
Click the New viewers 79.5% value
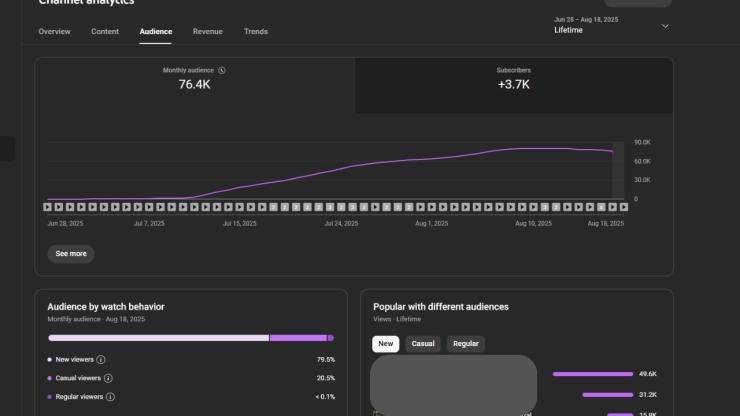(326, 360)
